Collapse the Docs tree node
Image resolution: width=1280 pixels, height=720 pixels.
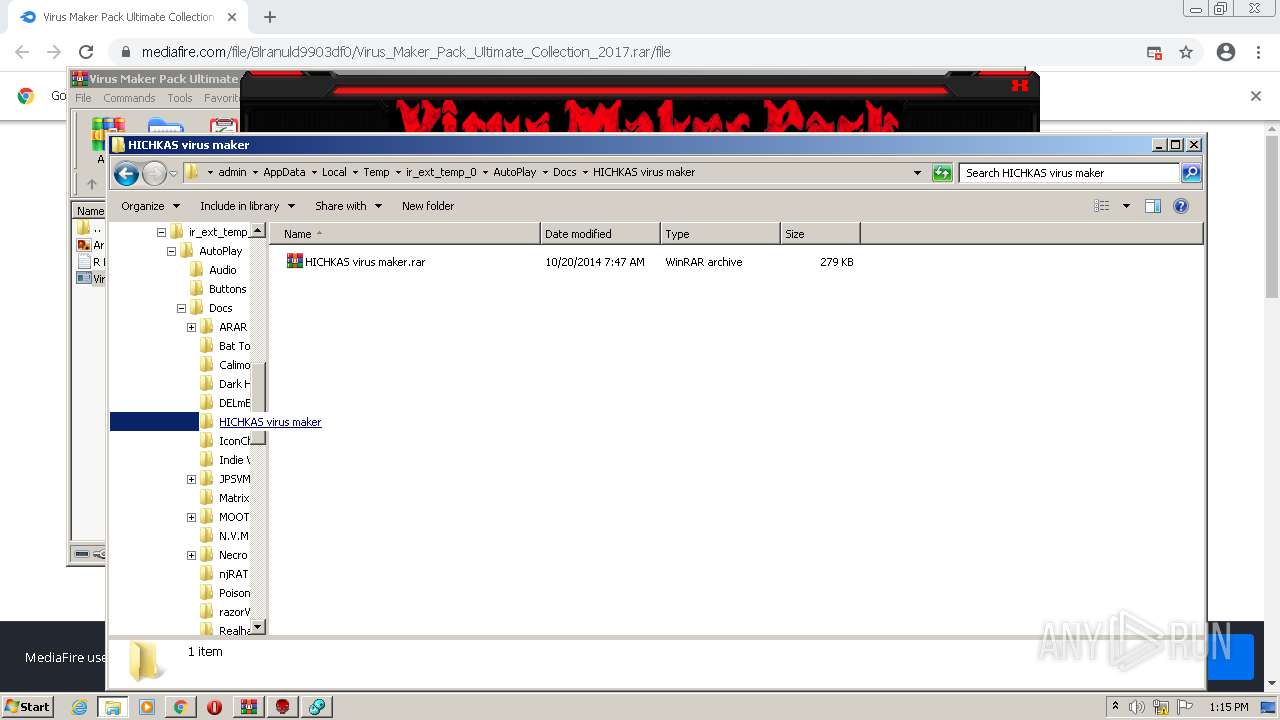(x=181, y=308)
